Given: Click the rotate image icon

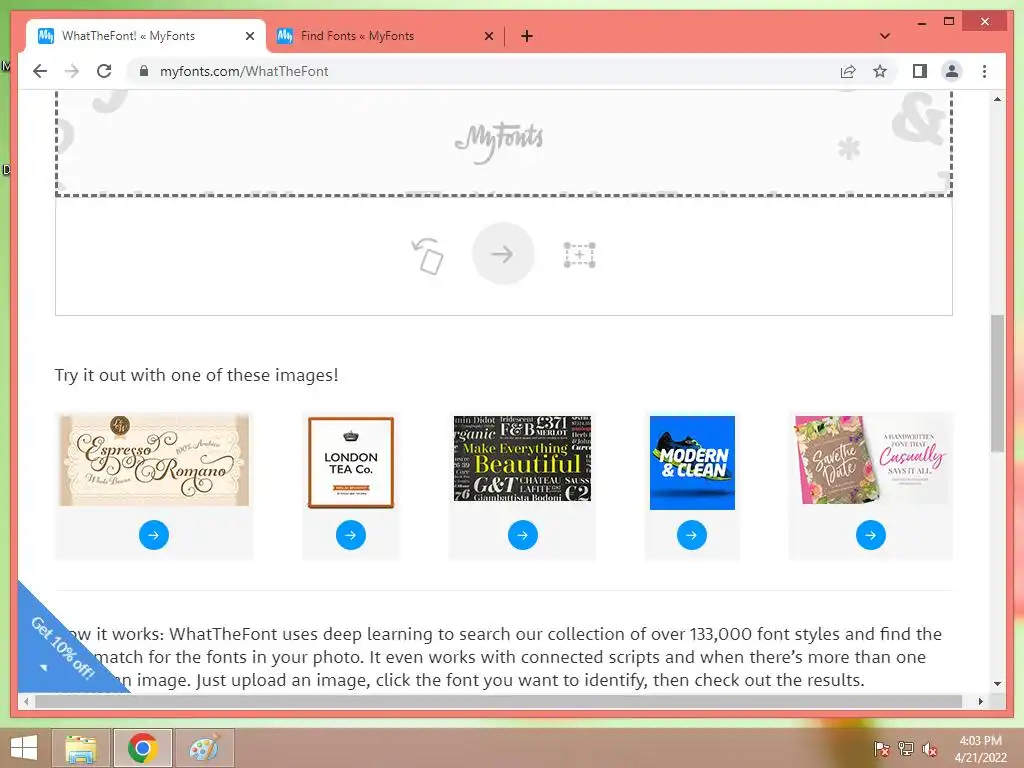Looking at the screenshot, I should [x=427, y=255].
